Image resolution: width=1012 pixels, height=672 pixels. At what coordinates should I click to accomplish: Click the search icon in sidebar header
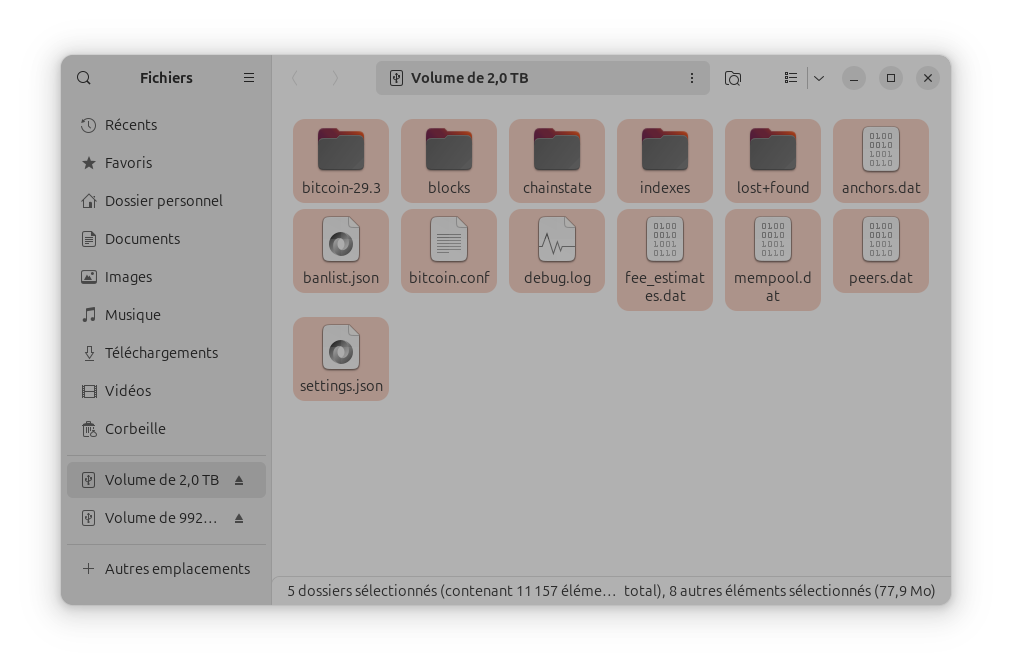tap(84, 78)
